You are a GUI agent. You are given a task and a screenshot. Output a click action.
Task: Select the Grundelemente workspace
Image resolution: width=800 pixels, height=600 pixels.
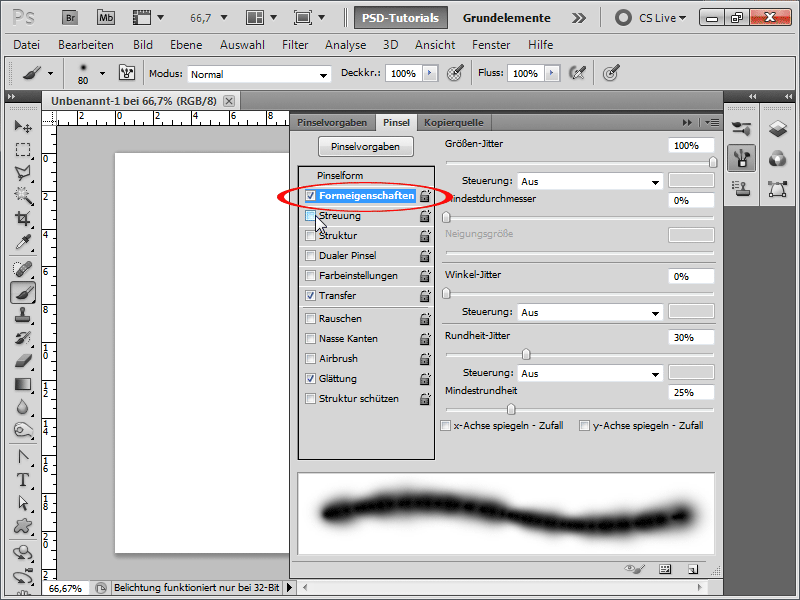(x=507, y=18)
